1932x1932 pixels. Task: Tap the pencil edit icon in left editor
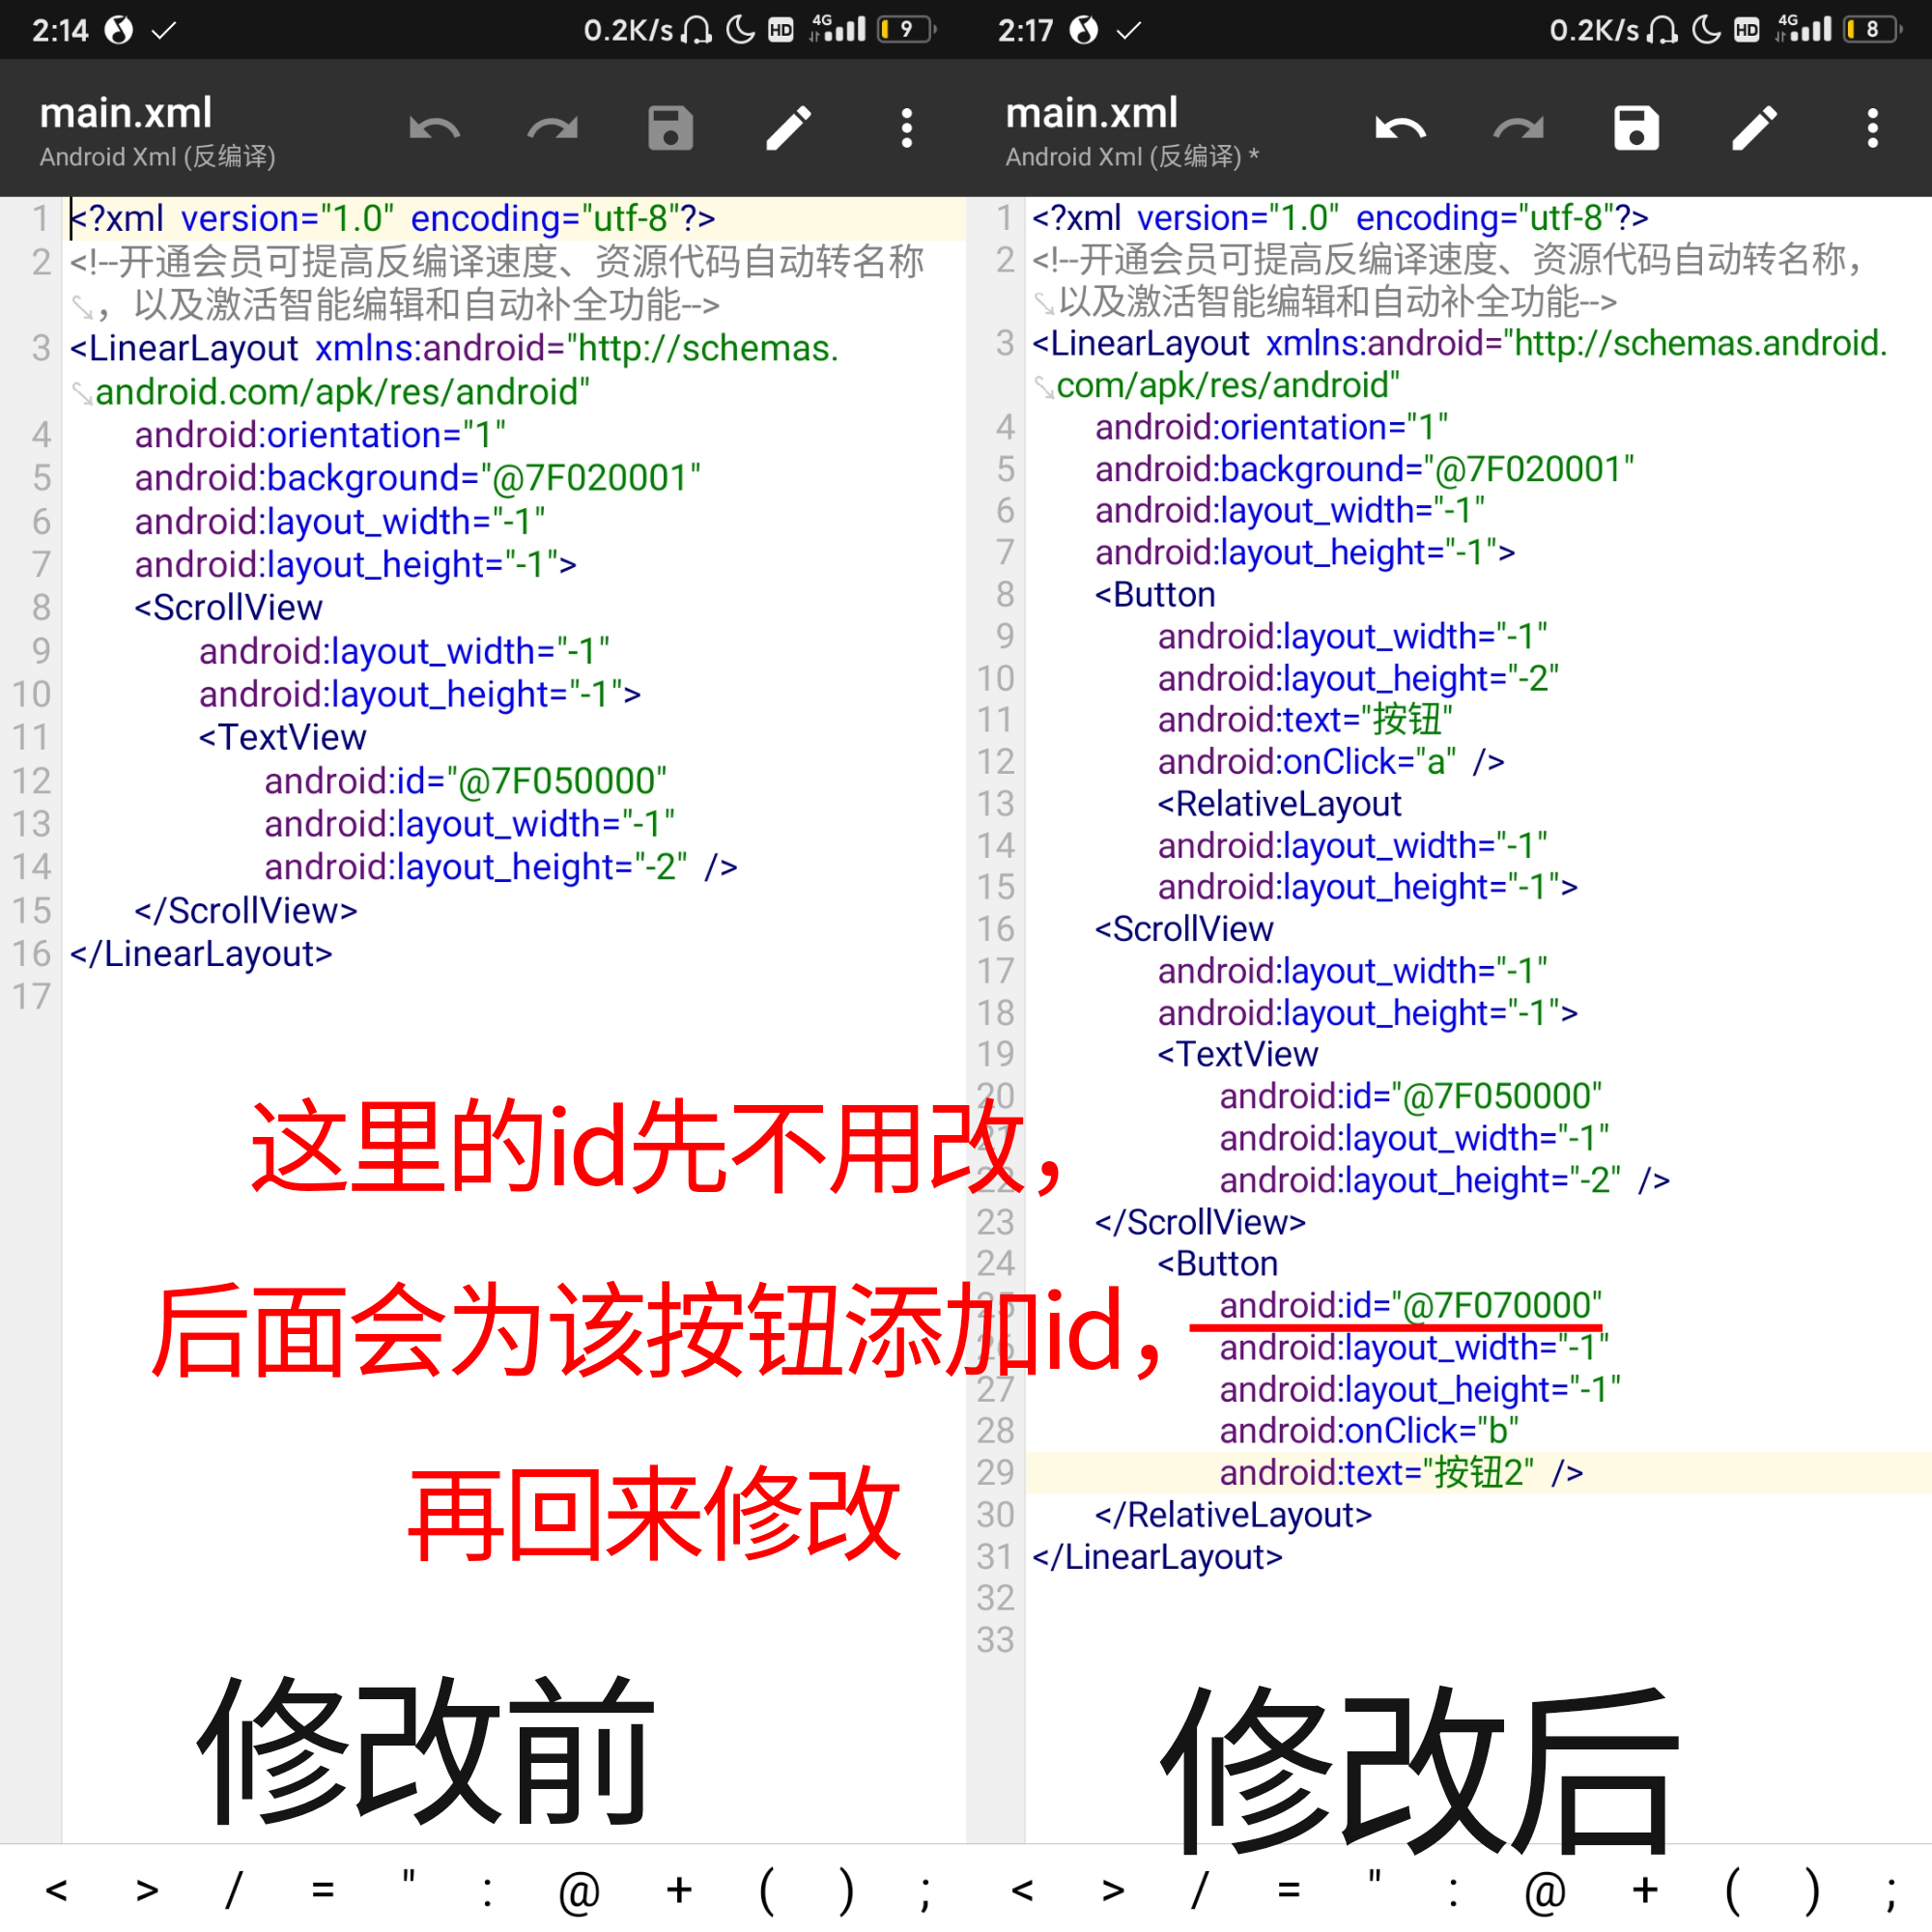[x=788, y=128]
